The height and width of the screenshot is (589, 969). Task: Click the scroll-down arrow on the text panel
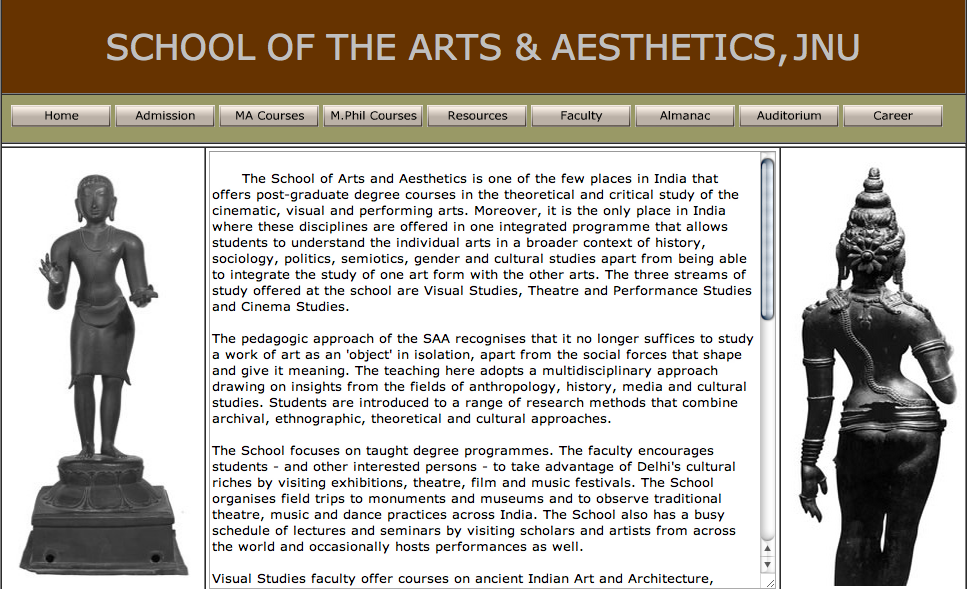766,564
